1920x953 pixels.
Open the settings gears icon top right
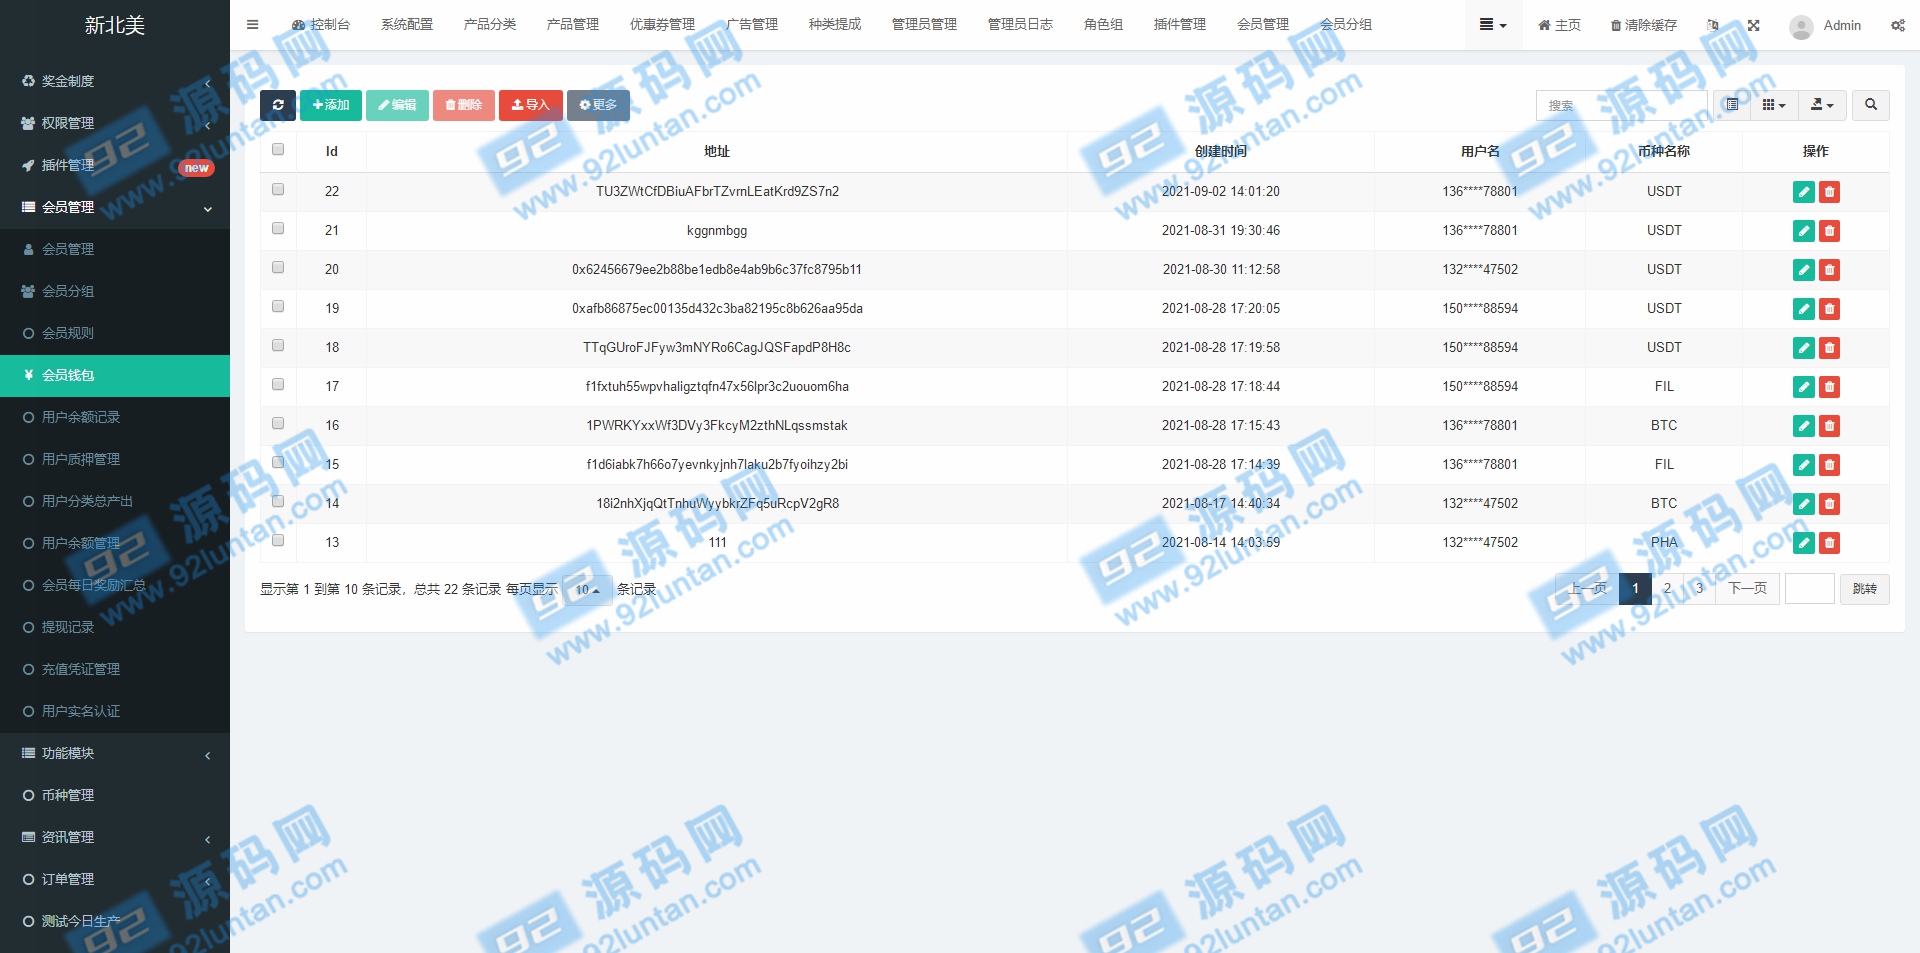1897,25
